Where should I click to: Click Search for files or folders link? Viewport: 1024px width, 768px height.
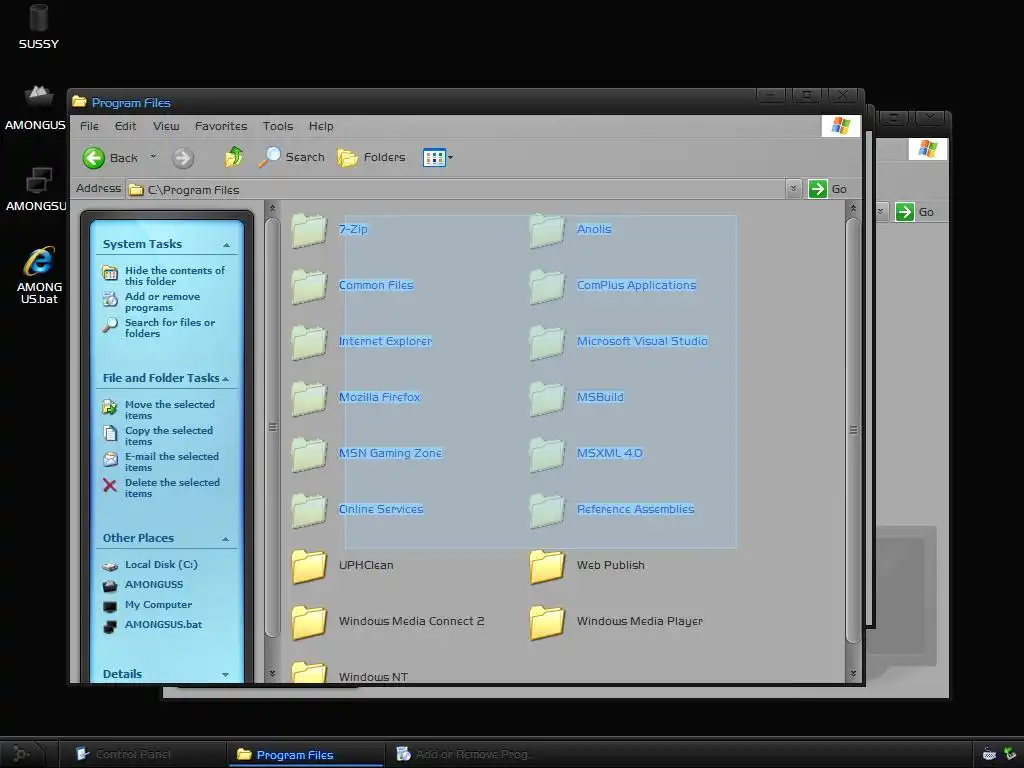(170, 328)
